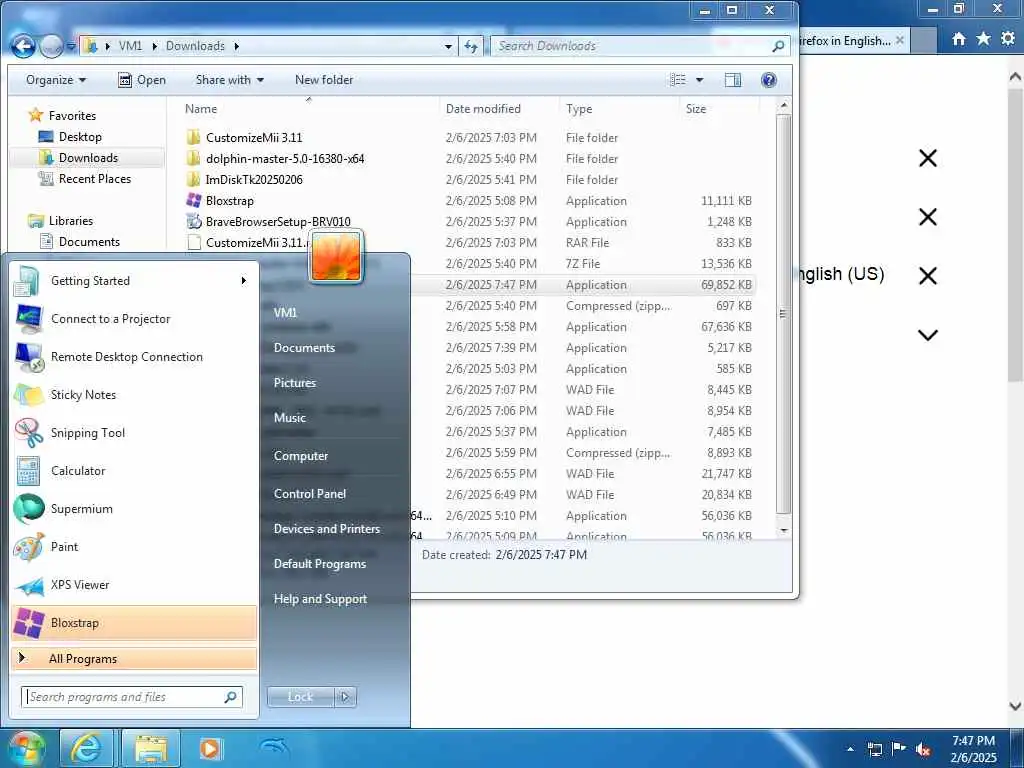Click the refresh button beside the address bar
The height and width of the screenshot is (768, 1024).
[x=471, y=46]
